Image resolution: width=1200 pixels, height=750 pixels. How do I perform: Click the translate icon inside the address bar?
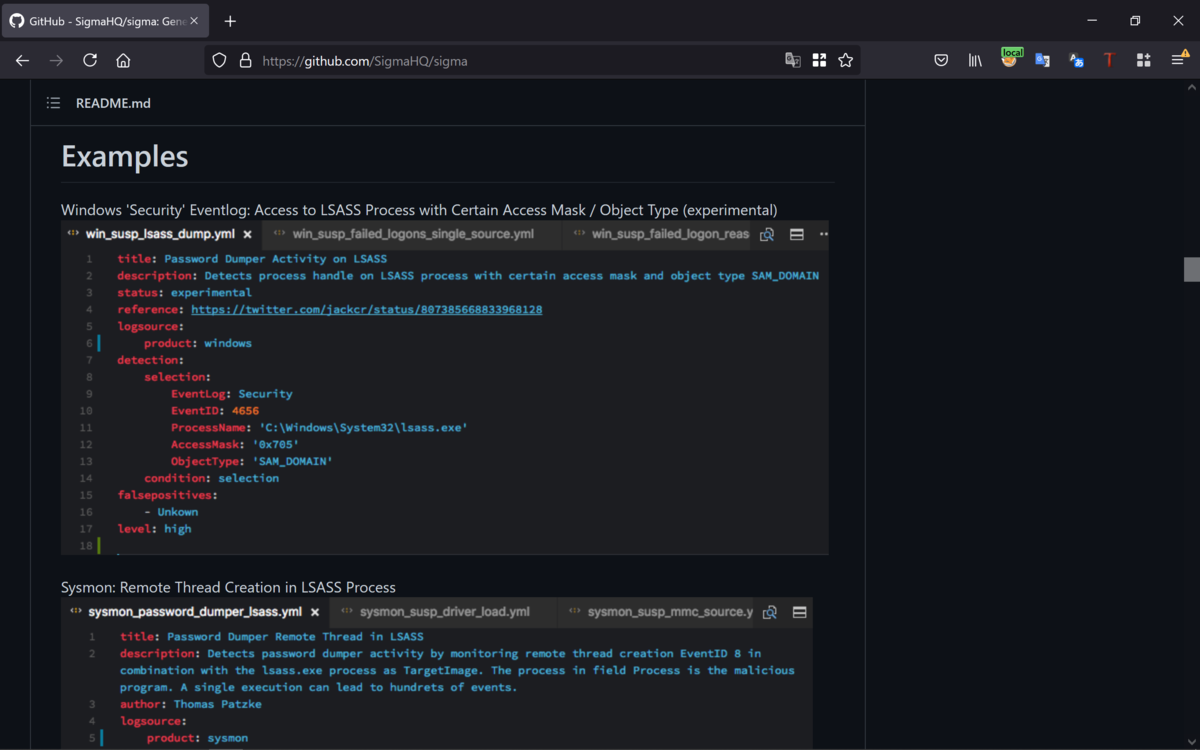[x=793, y=60]
